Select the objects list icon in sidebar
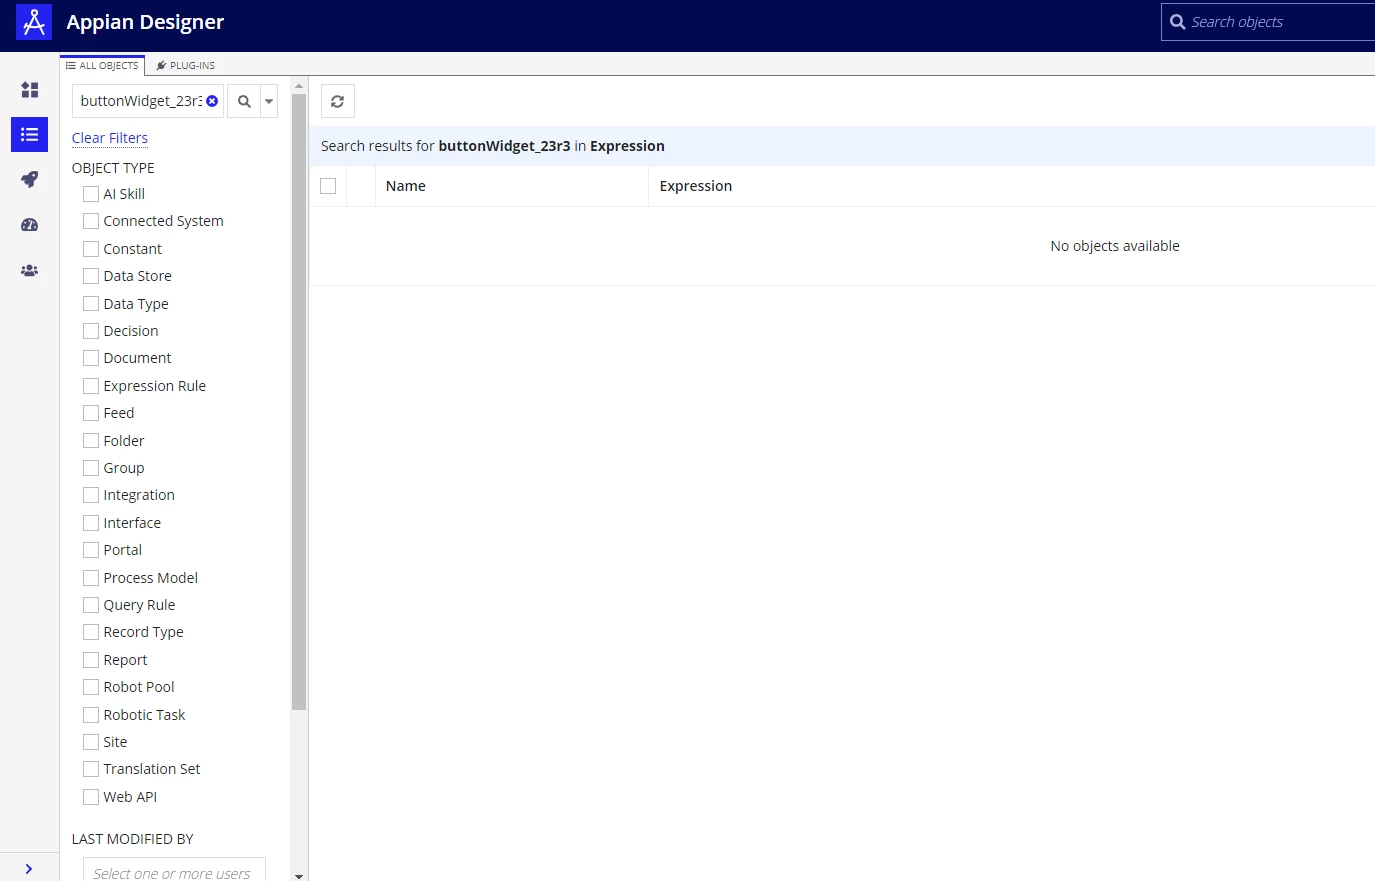Viewport: 1375px width, 881px height. coord(30,134)
